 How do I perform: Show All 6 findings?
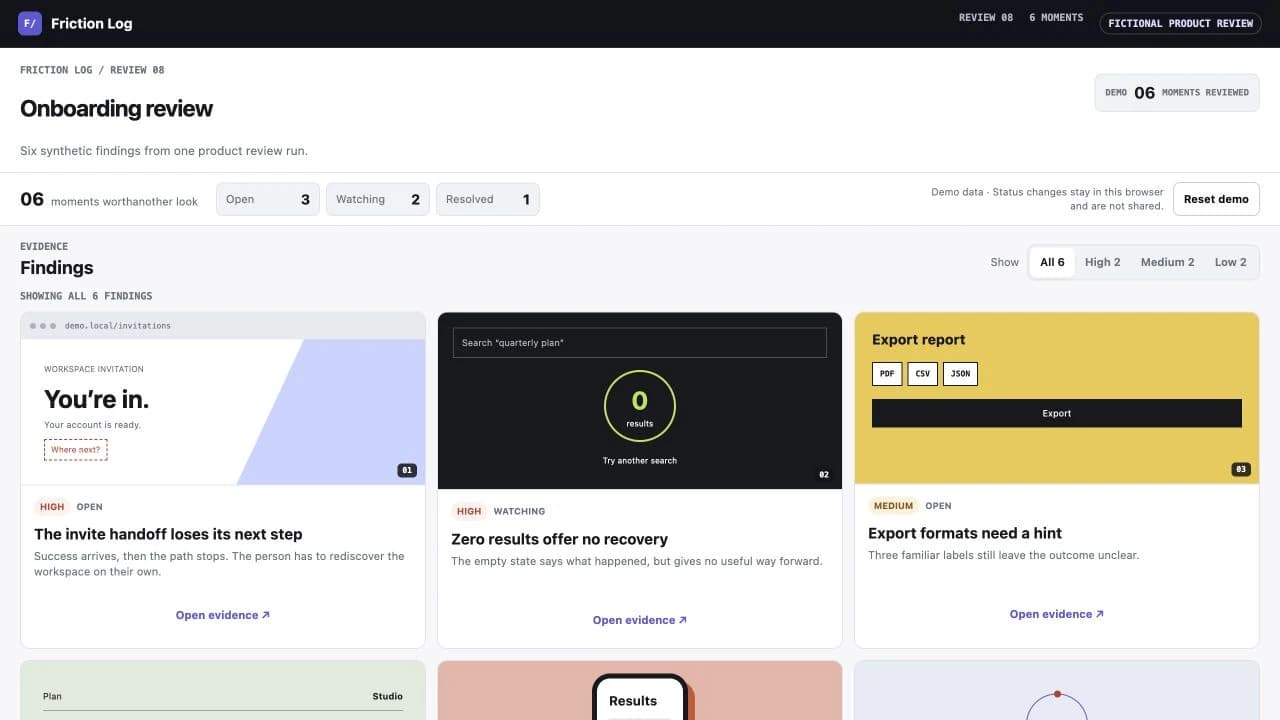coord(1052,262)
